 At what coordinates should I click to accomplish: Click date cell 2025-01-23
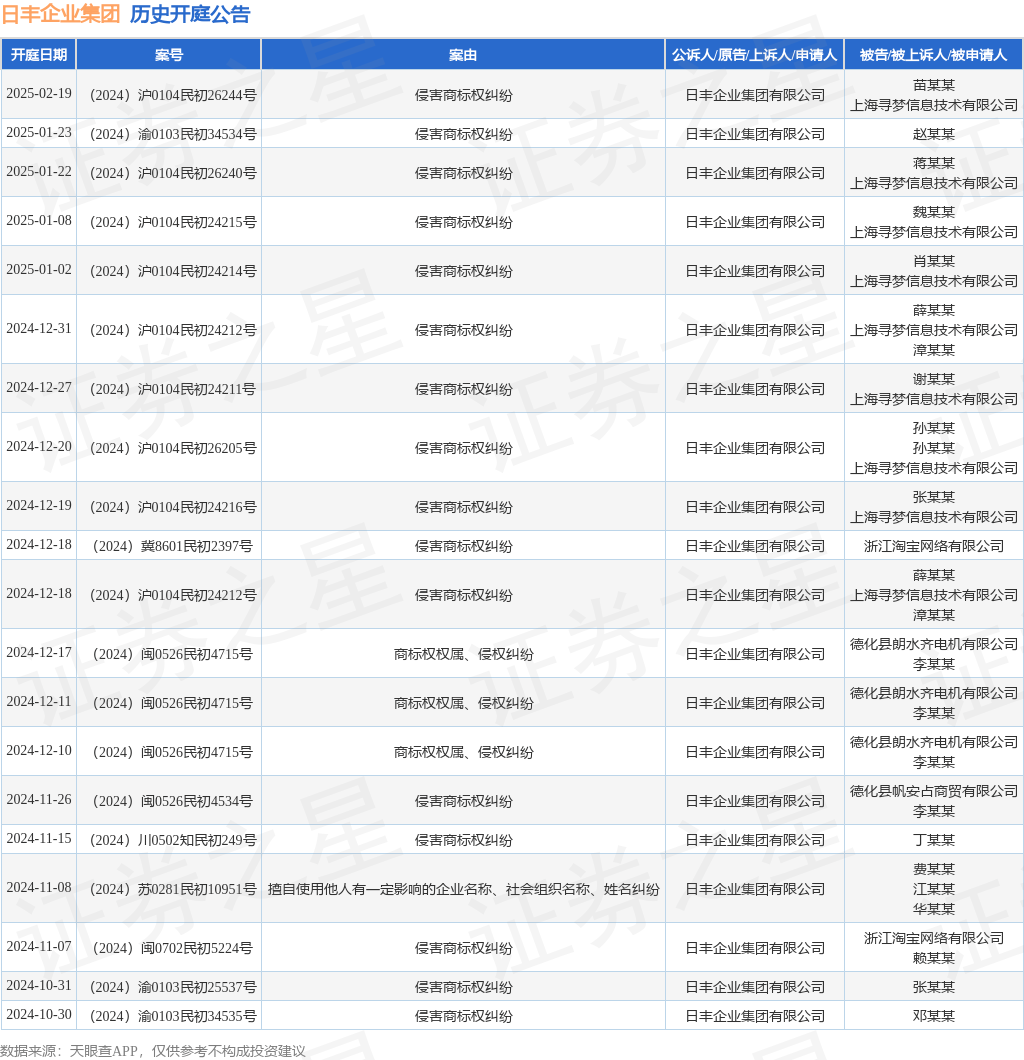click(x=39, y=132)
